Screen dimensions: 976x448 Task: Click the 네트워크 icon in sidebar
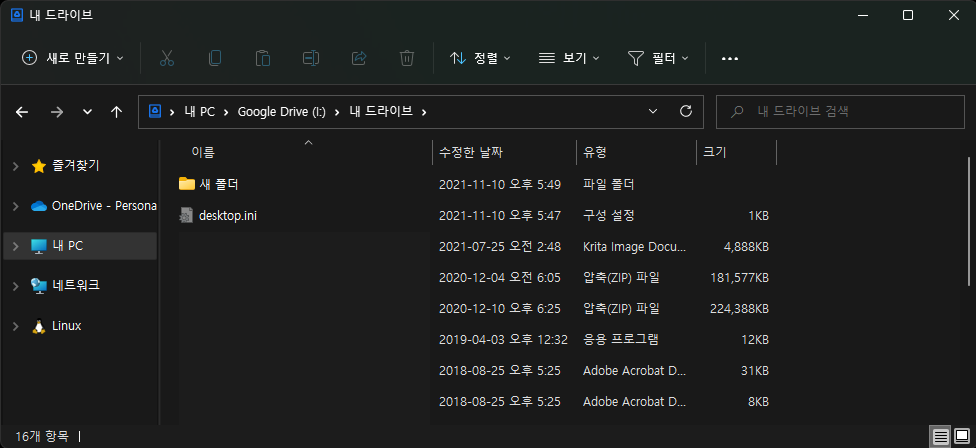click(39, 286)
